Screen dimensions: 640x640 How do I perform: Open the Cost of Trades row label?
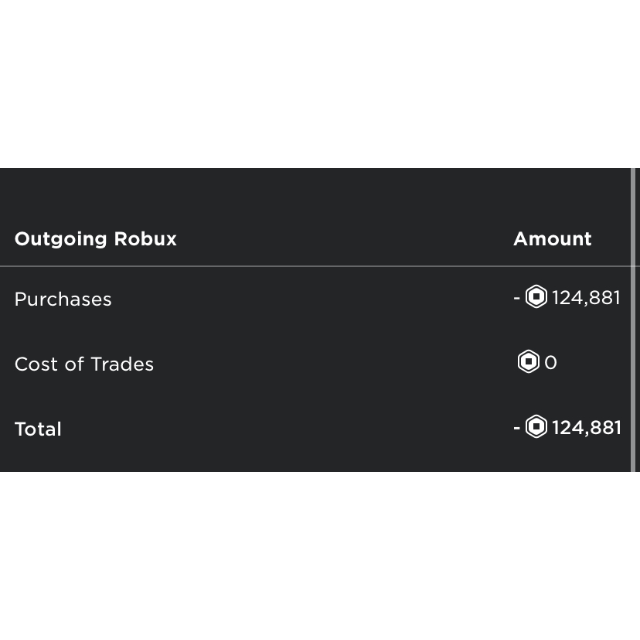[84, 364]
